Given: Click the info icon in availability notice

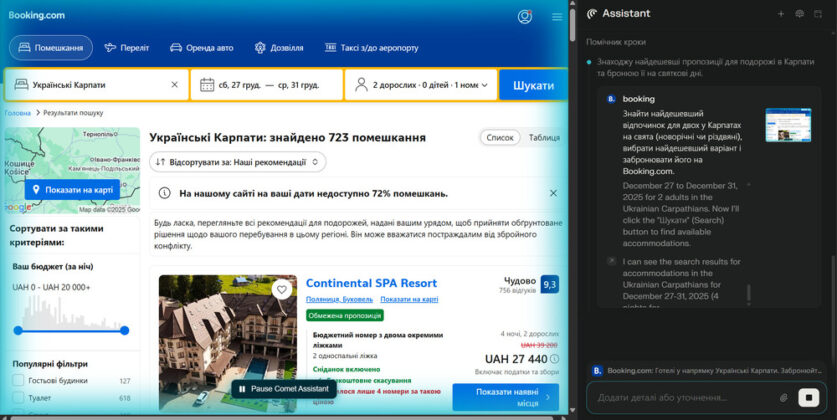Looking at the screenshot, I should (164, 193).
